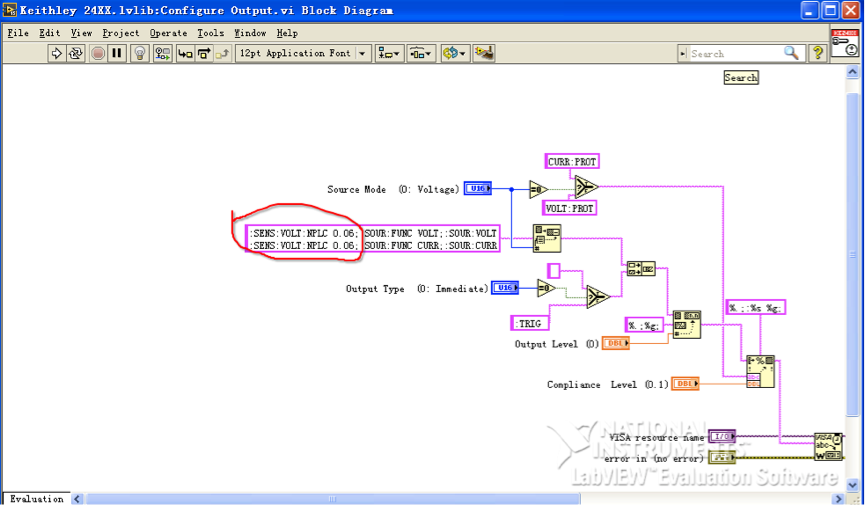
Task: Click the :TRIG string constant
Action: point(531,323)
